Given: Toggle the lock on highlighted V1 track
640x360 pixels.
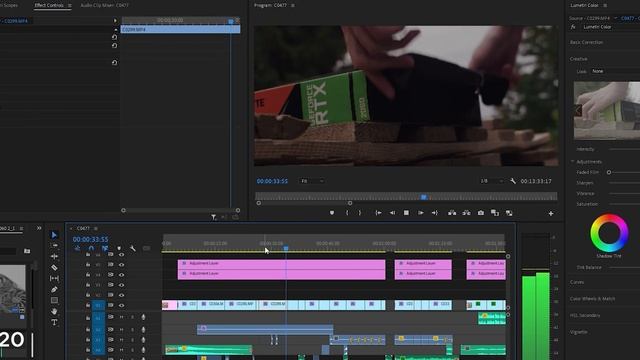Looking at the screenshot, I should tap(88, 305).
